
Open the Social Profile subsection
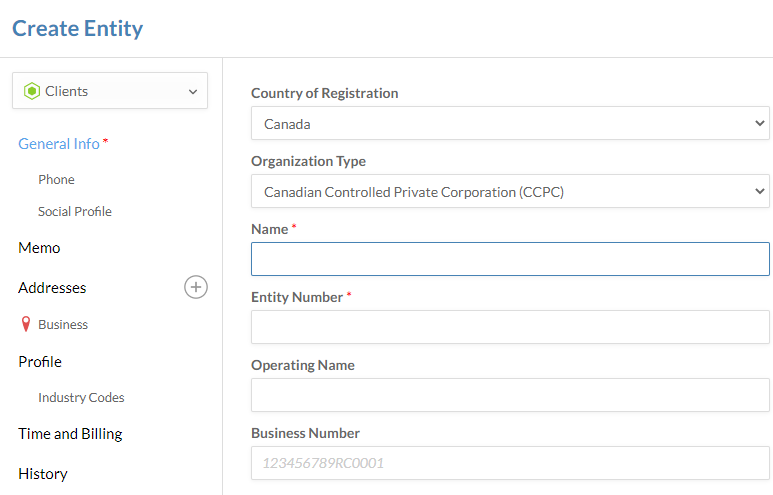point(75,212)
